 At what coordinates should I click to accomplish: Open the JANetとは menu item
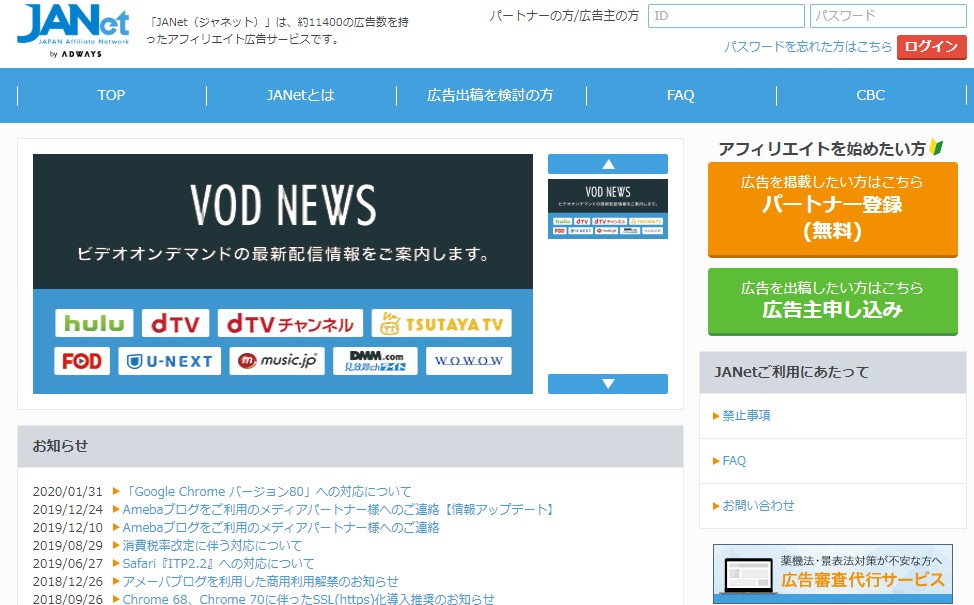301,95
